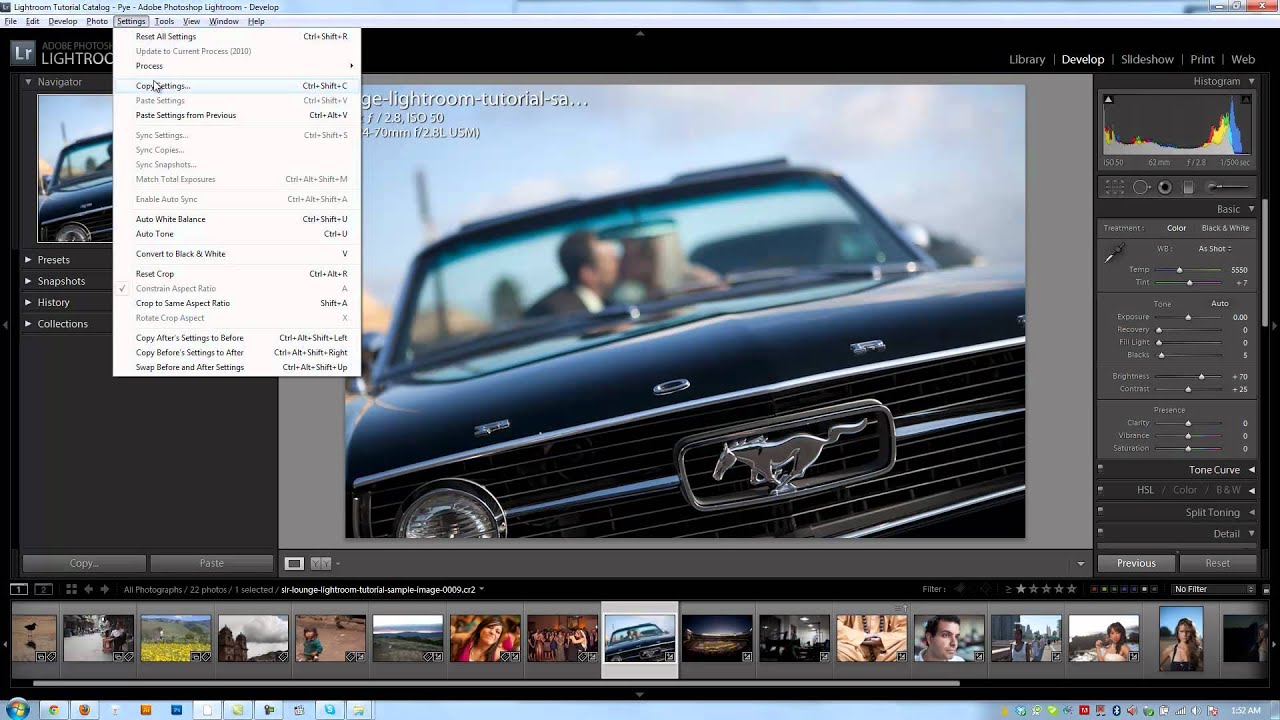This screenshot has height=720, width=1280.
Task: Toggle Tone Curve panel on/off switch
Action: click(x=1100, y=468)
